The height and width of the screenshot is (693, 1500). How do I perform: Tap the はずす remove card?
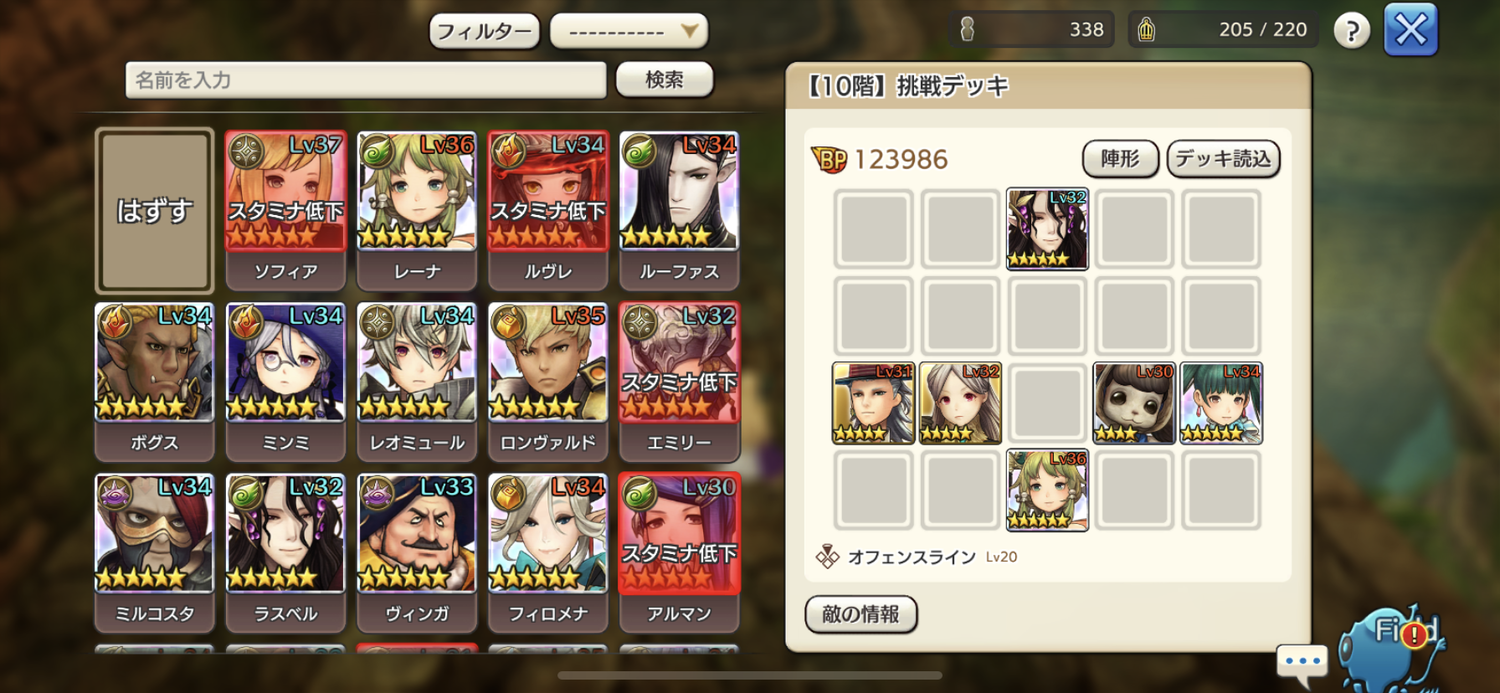point(155,211)
